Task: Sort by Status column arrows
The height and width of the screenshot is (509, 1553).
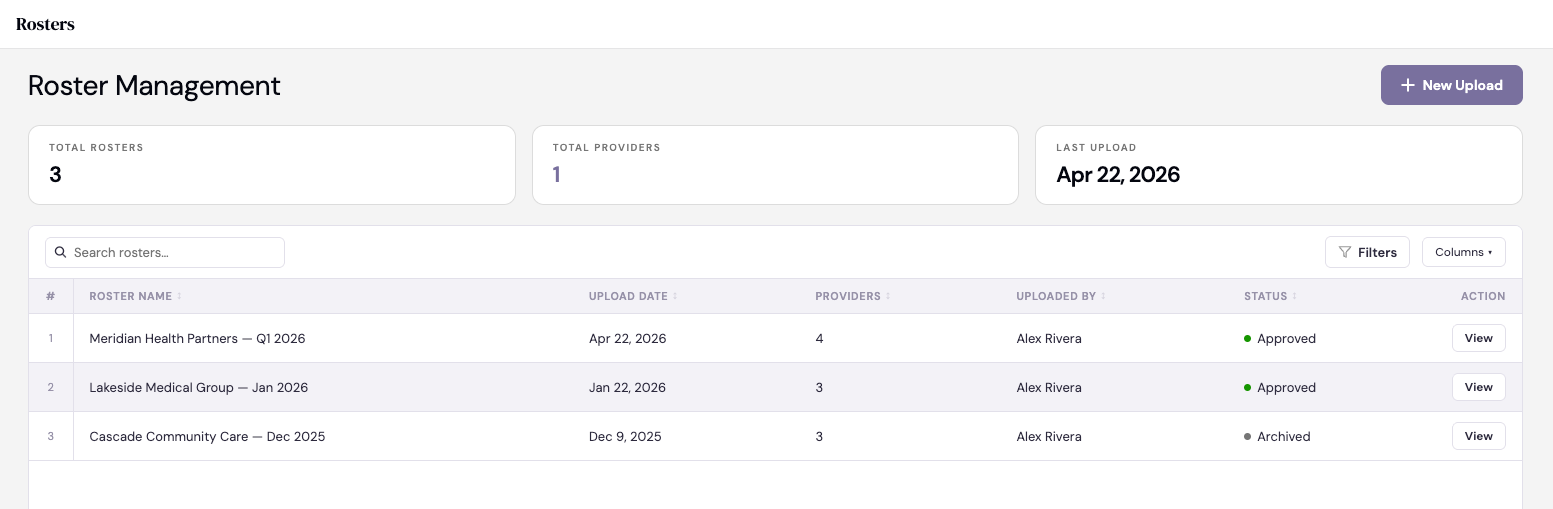Action: pyautogui.click(x=1295, y=297)
